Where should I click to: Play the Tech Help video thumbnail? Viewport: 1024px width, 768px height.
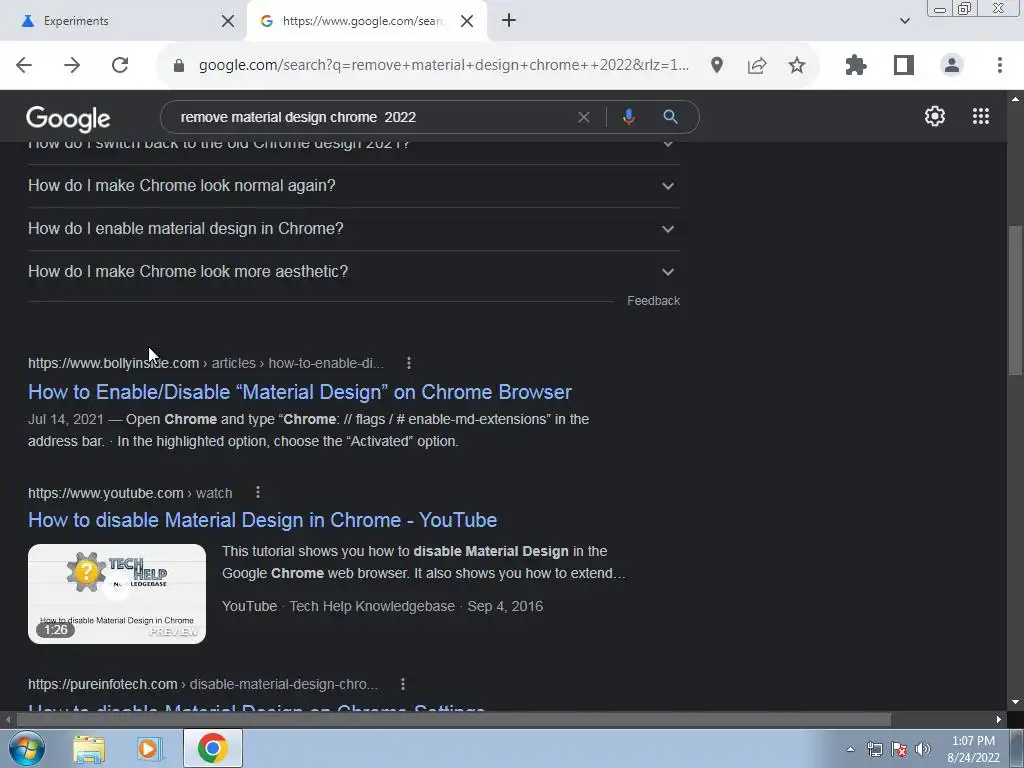pyautogui.click(x=117, y=594)
